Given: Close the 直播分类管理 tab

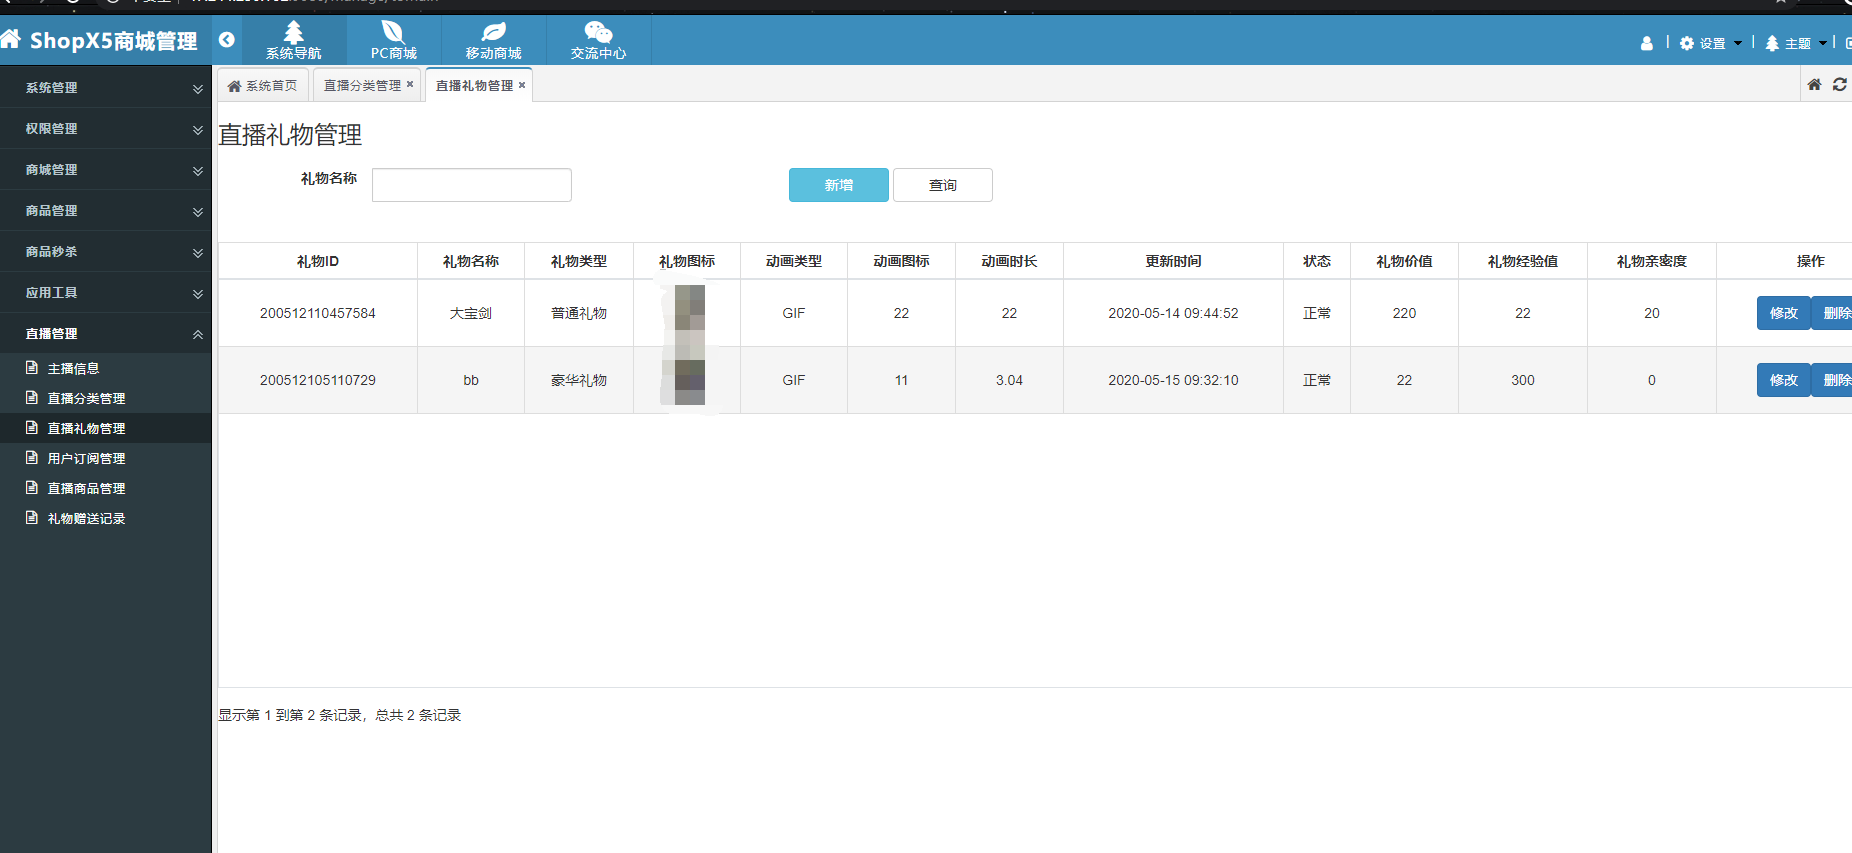Looking at the screenshot, I should coord(410,85).
